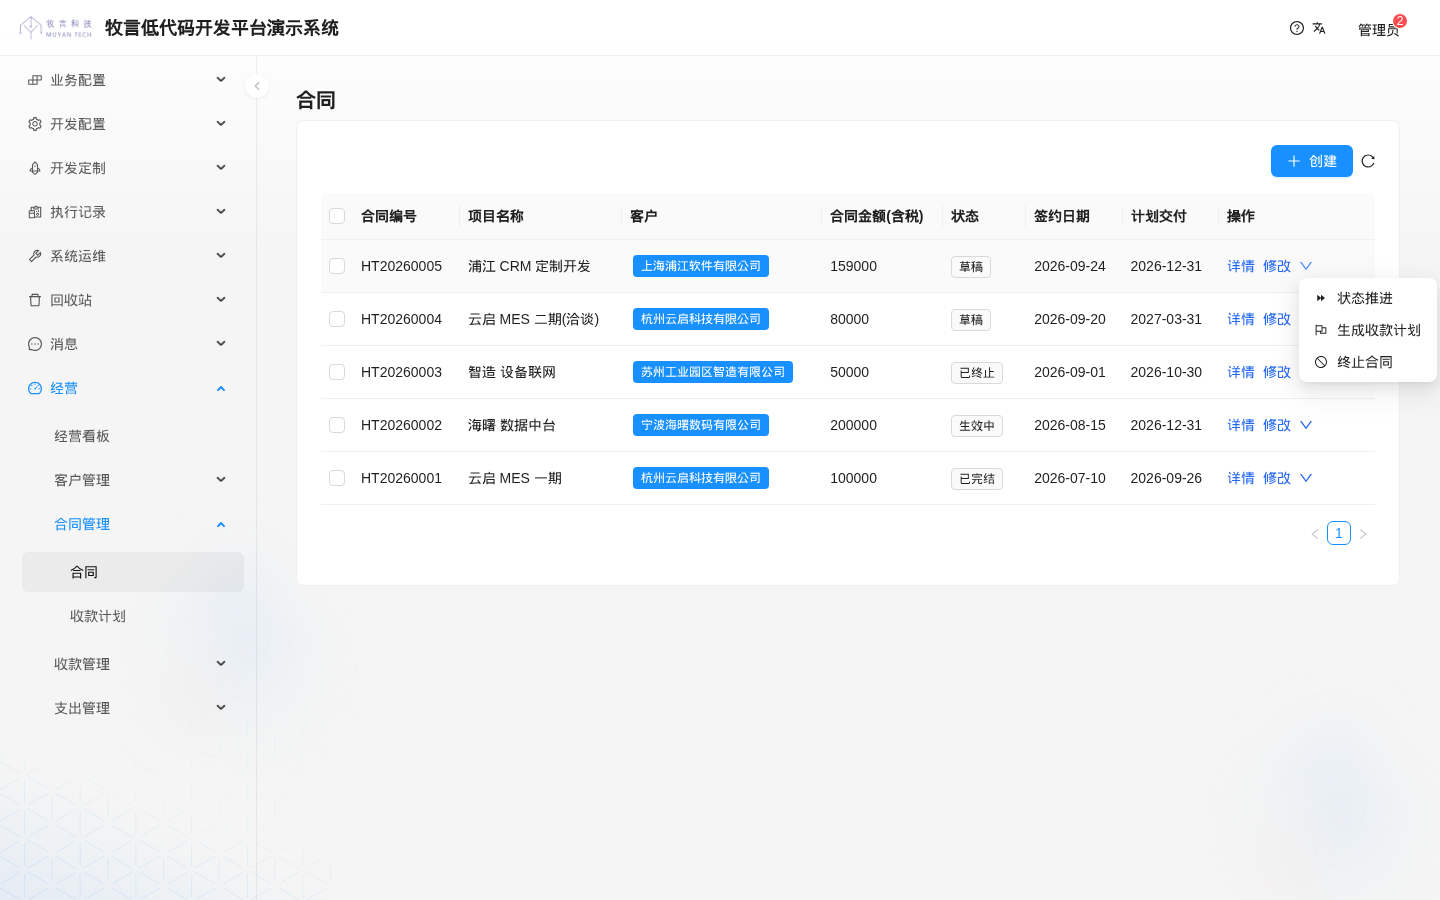Viewport: 1440px width, 900px height.
Task: Click the 上海浦江软件有限公司 customer tag
Action: 701,266
